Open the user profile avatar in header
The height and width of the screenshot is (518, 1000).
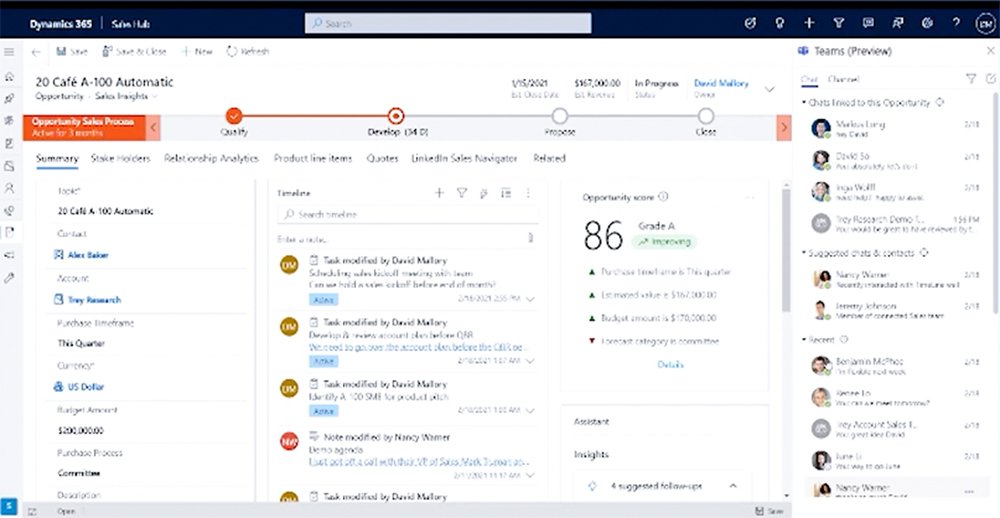click(x=984, y=24)
